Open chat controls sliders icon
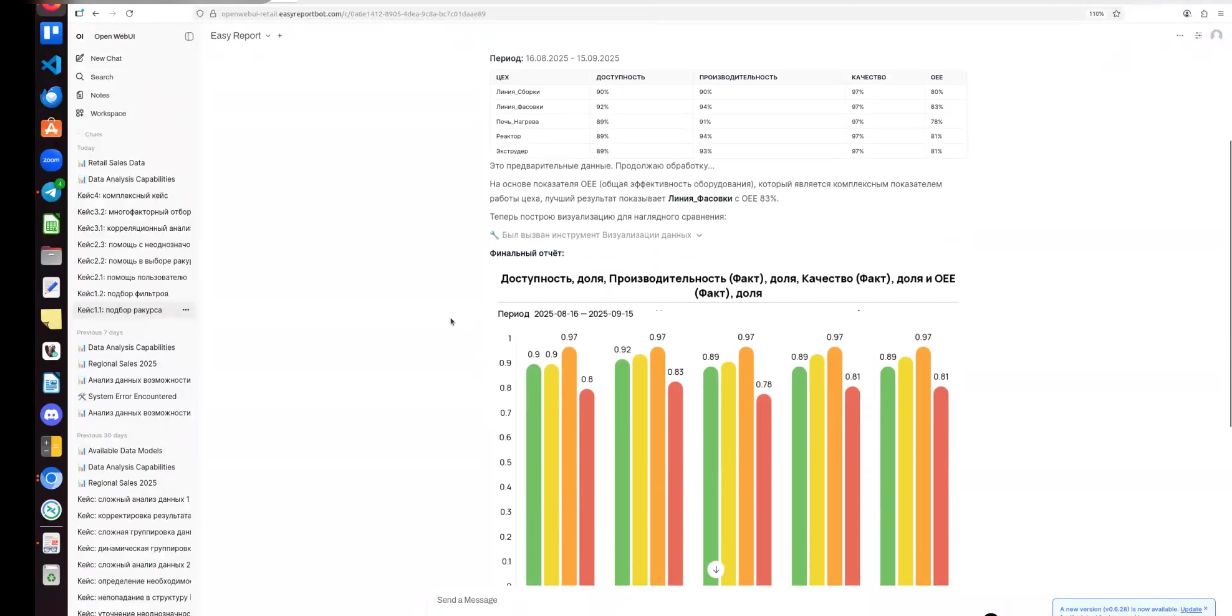Screen dimensions: 1232x616 (x=1198, y=36)
